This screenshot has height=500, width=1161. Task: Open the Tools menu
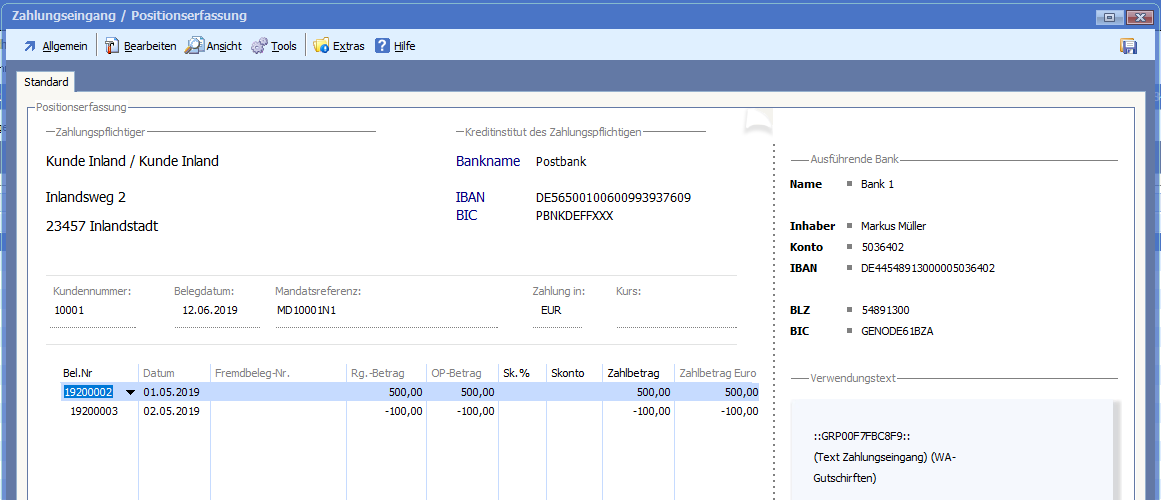(273, 46)
